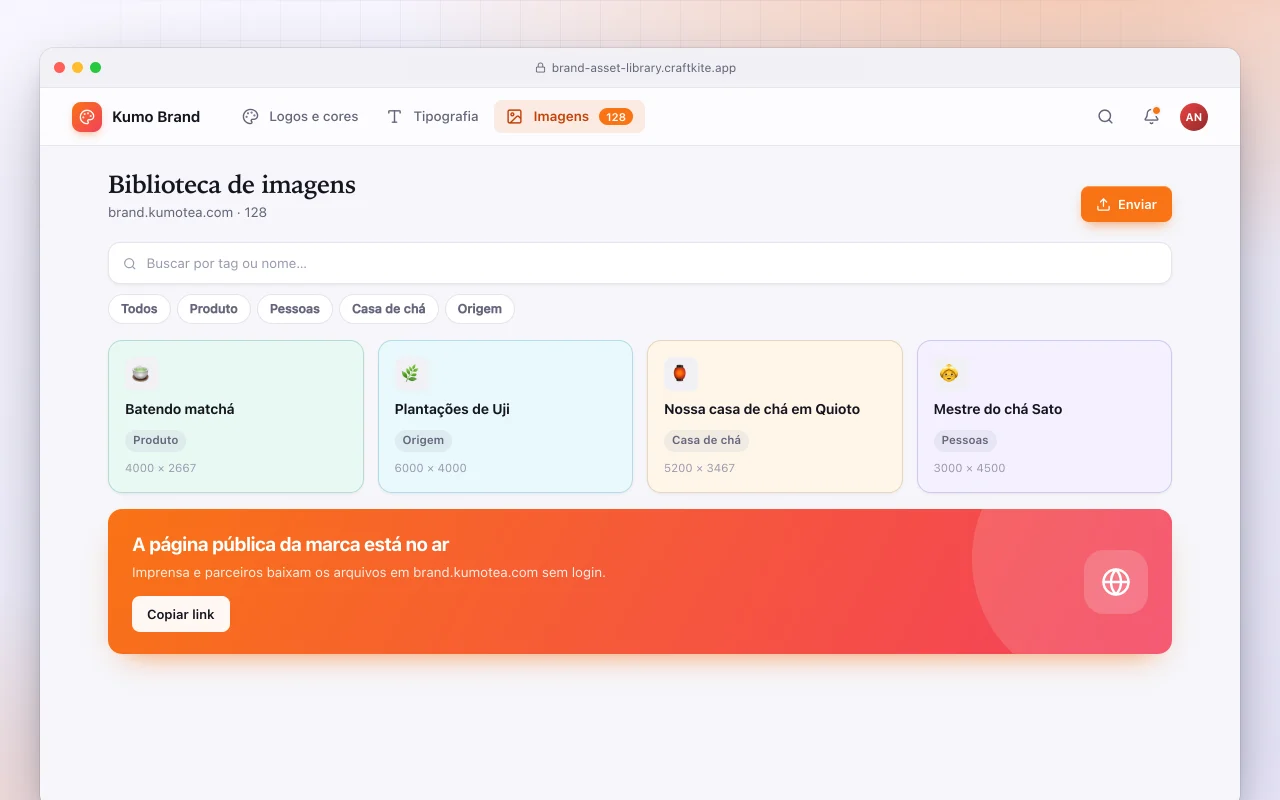This screenshot has width=1280, height=800.
Task: Click the Enviar upload button
Action: tap(1126, 204)
